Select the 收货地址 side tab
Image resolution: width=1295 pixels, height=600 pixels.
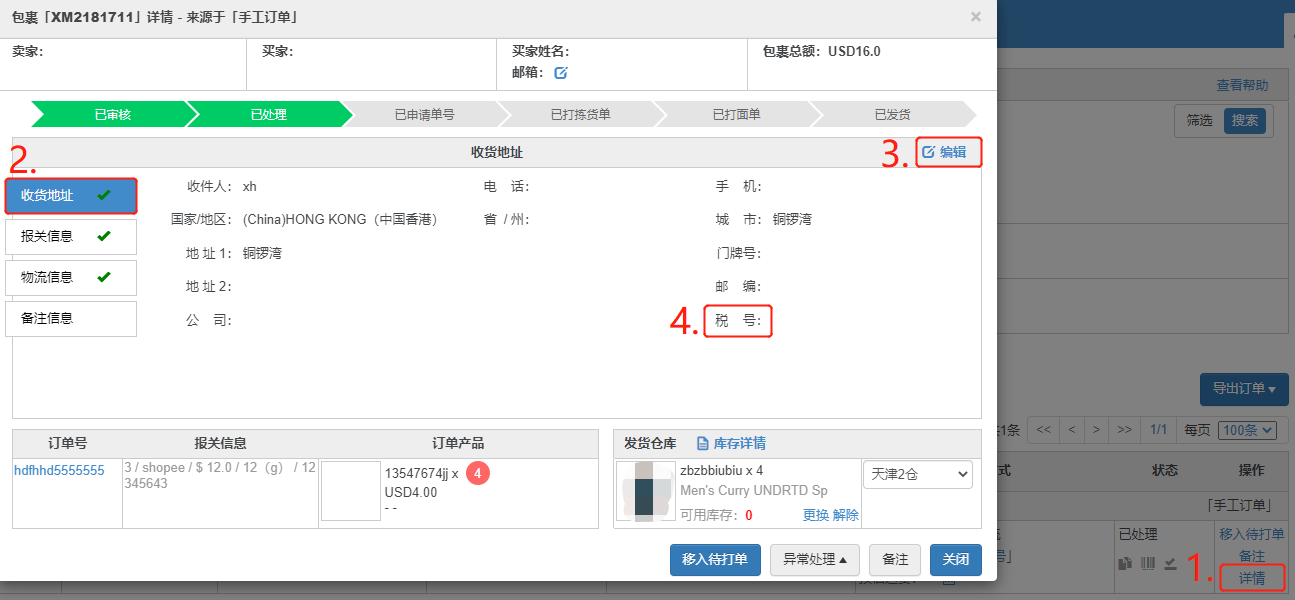pyautogui.click(x=71, y=195)
